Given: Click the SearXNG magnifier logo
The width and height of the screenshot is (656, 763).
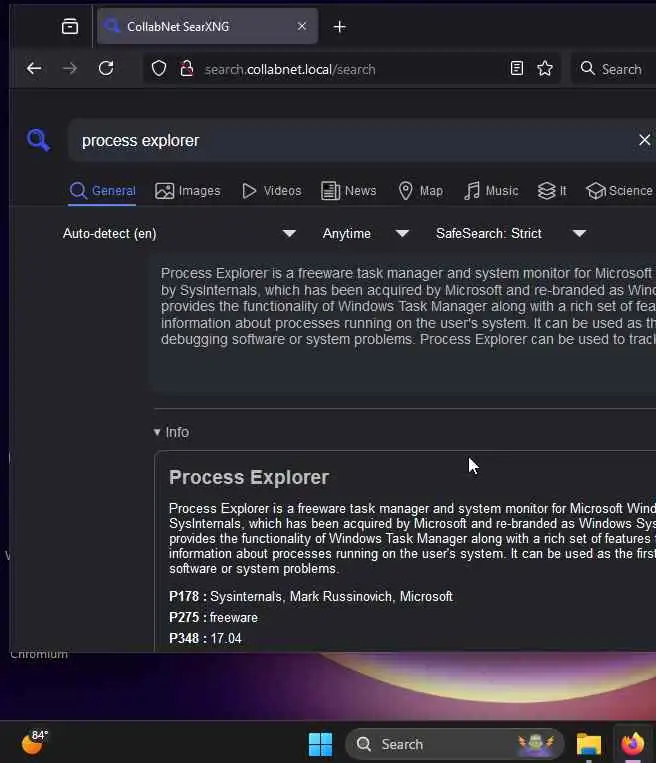Looking at the screenshot, I should [x=38, y=140].
